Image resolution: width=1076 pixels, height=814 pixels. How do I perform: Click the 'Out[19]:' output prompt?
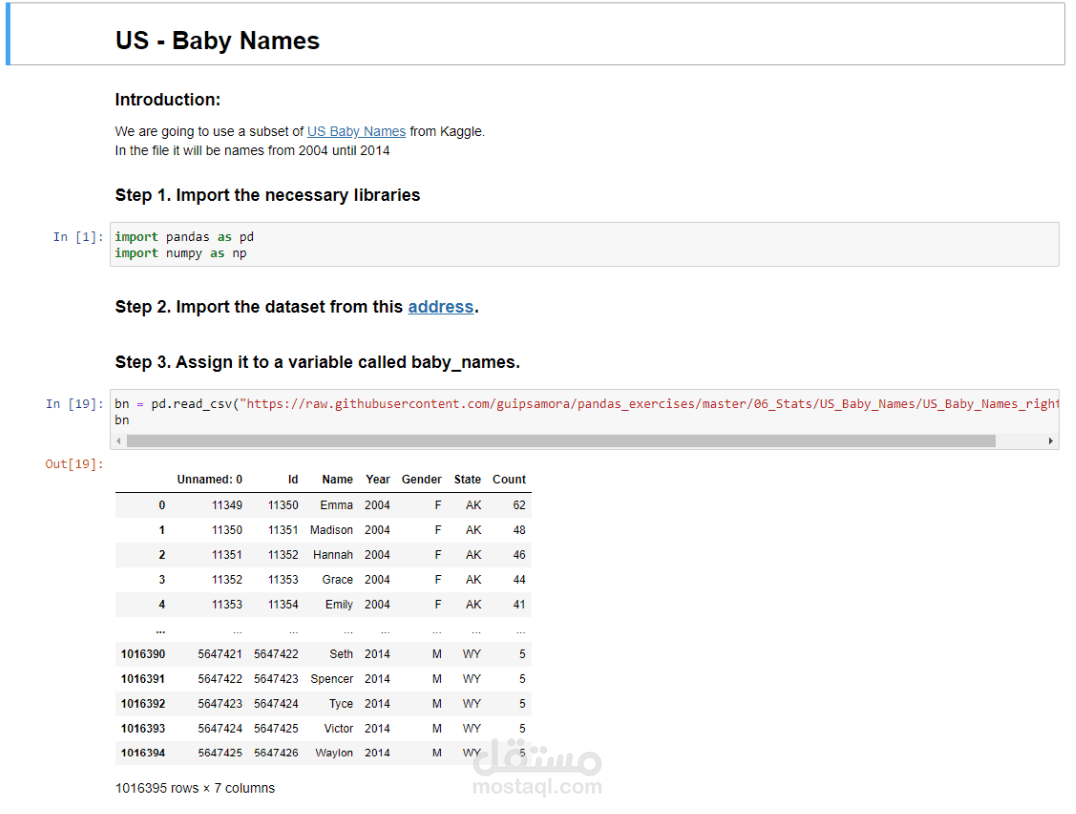(x=75, y=464)
